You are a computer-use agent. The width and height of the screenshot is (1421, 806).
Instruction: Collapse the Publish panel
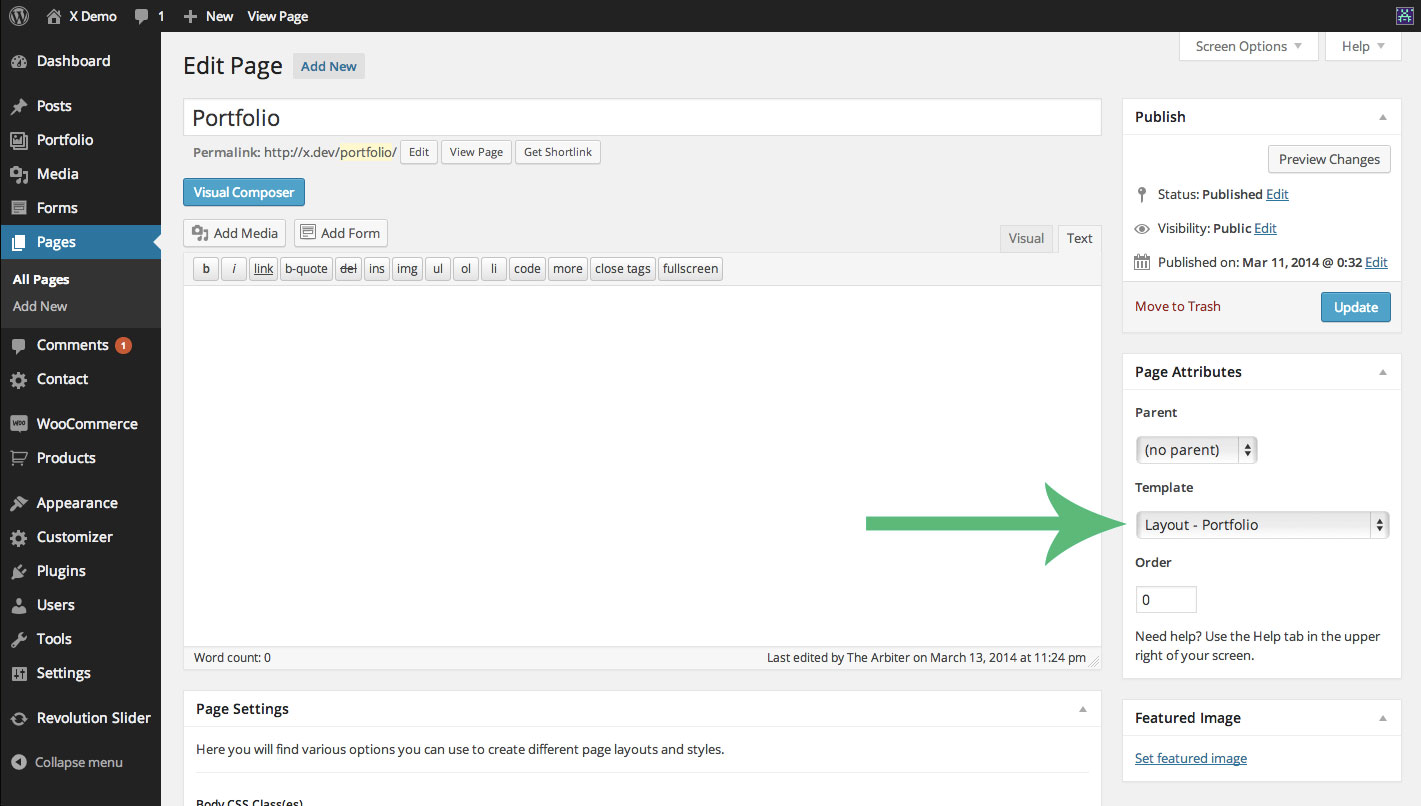click(x=1385, y=116)
